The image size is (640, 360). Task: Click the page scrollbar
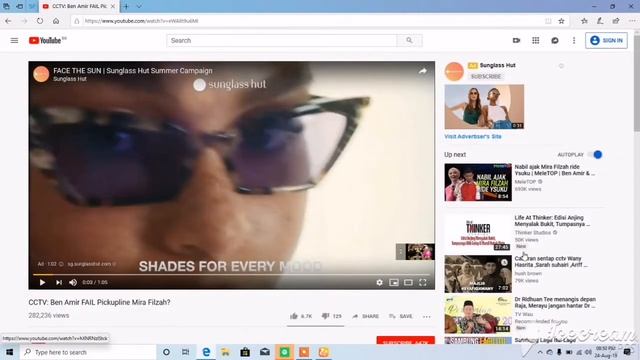pos(636,82)
